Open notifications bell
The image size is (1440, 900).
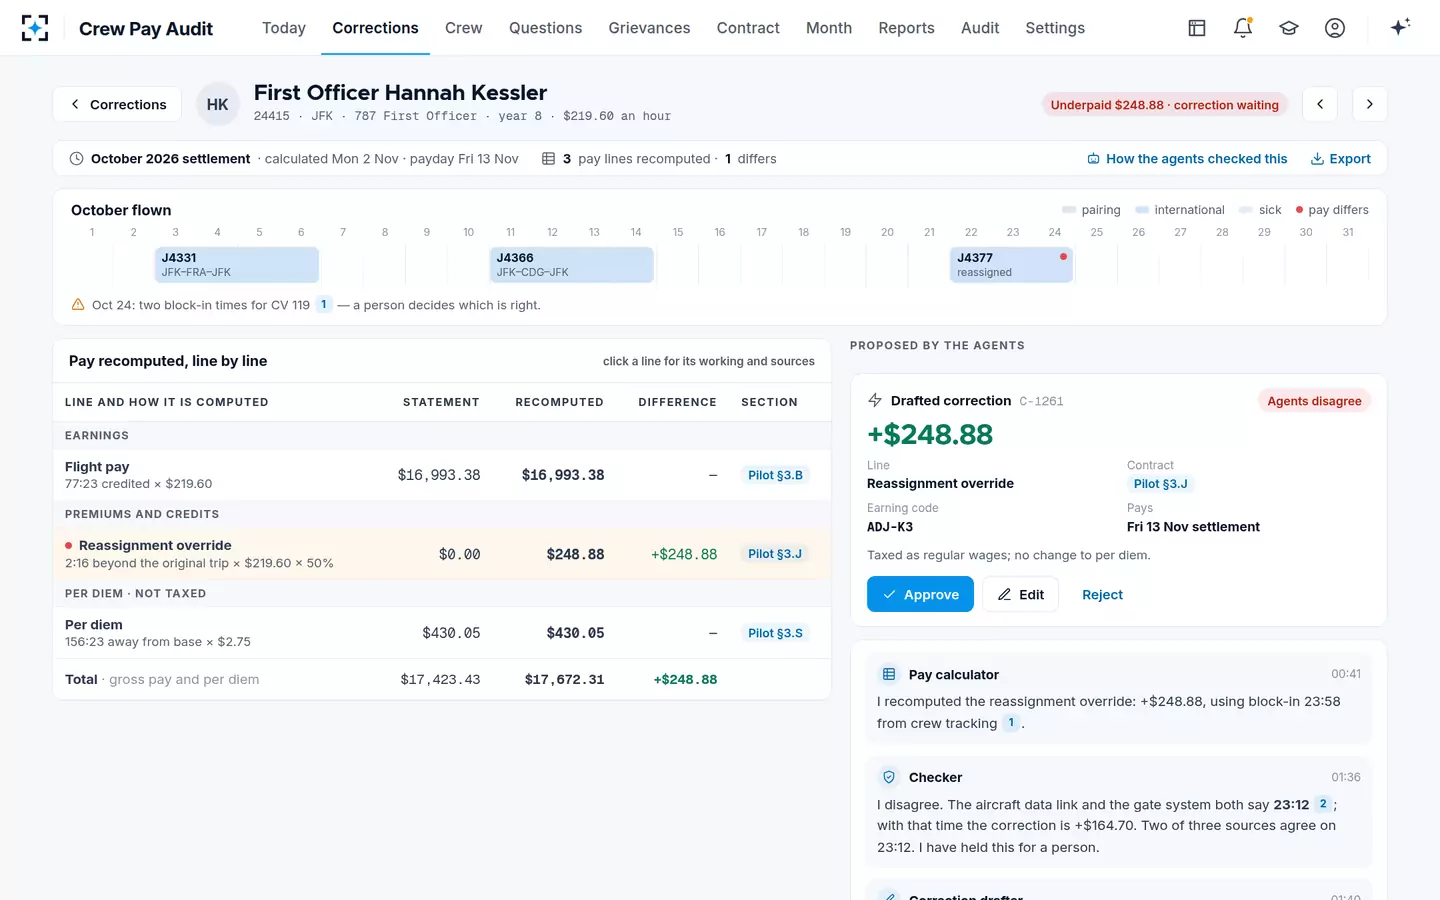[1243, 28]
